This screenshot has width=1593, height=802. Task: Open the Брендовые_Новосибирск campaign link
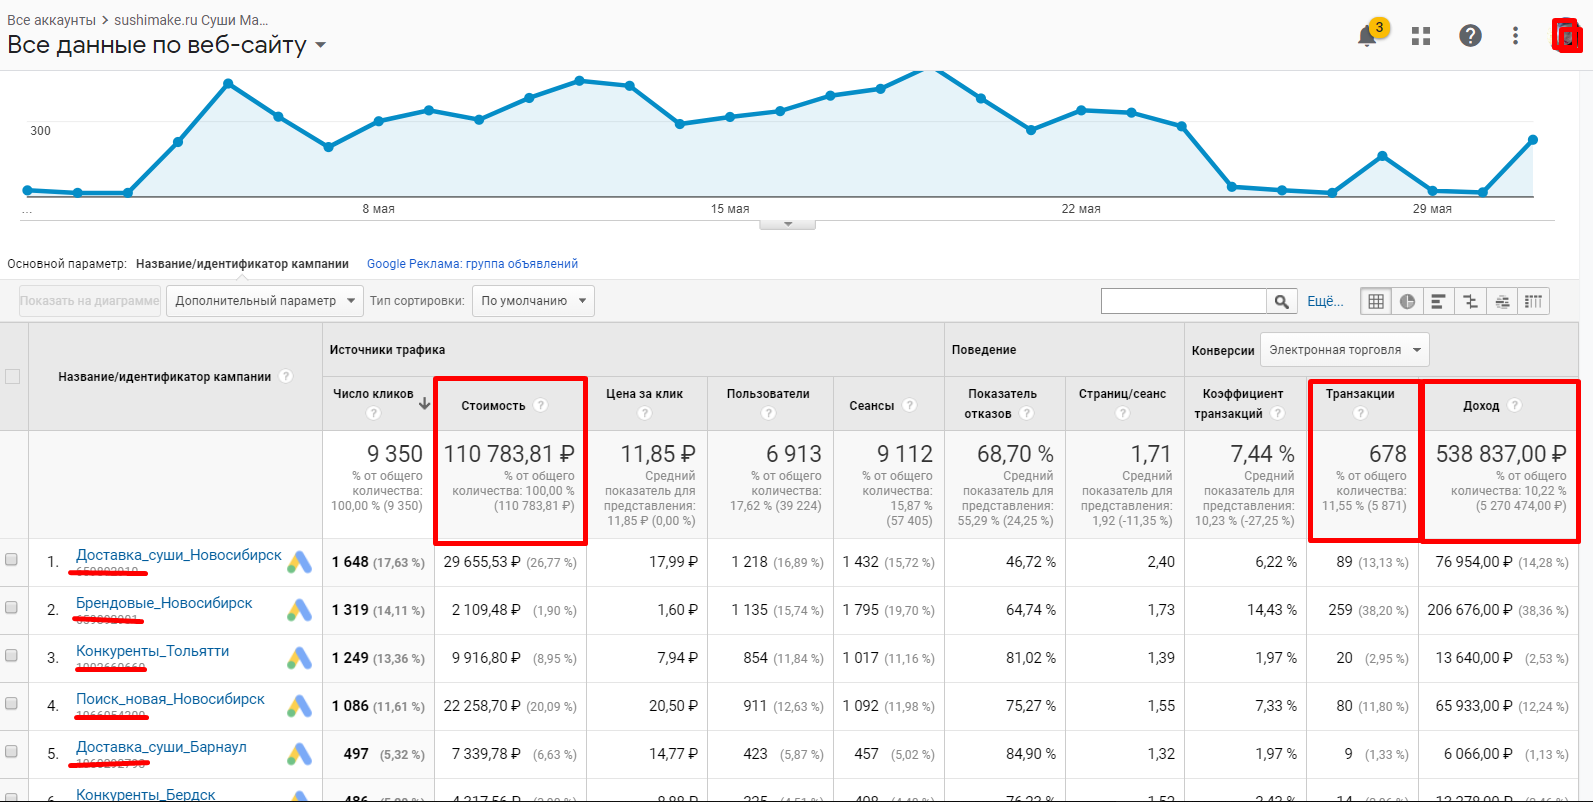[x=164, y=603]
